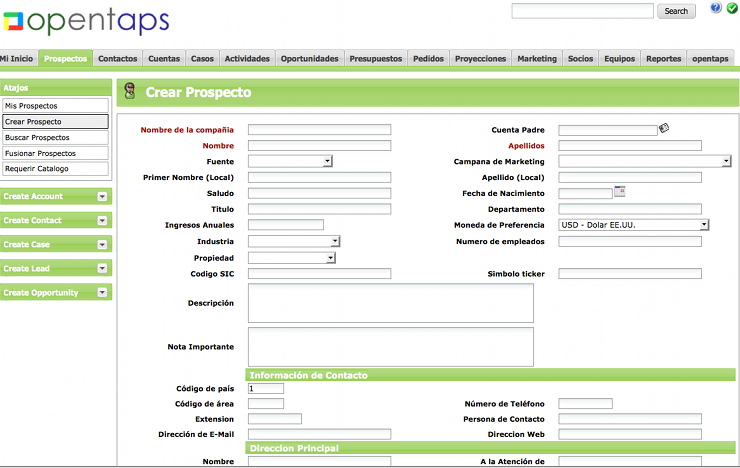This screenshot has height=468, width=740.
Task: Open the Fusionar Prospectos shortcut
Action: (55, 153)
